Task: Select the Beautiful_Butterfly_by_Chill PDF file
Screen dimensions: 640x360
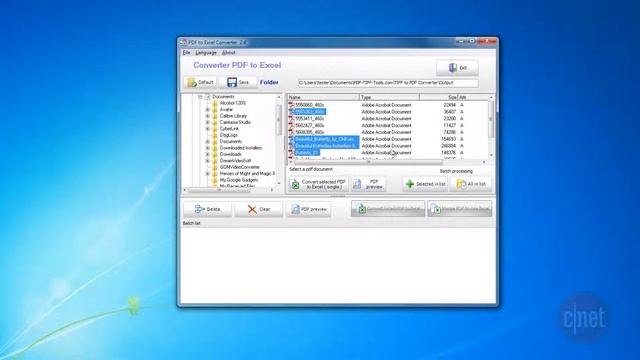Action: pyautogui.click(x=327, y=139)
